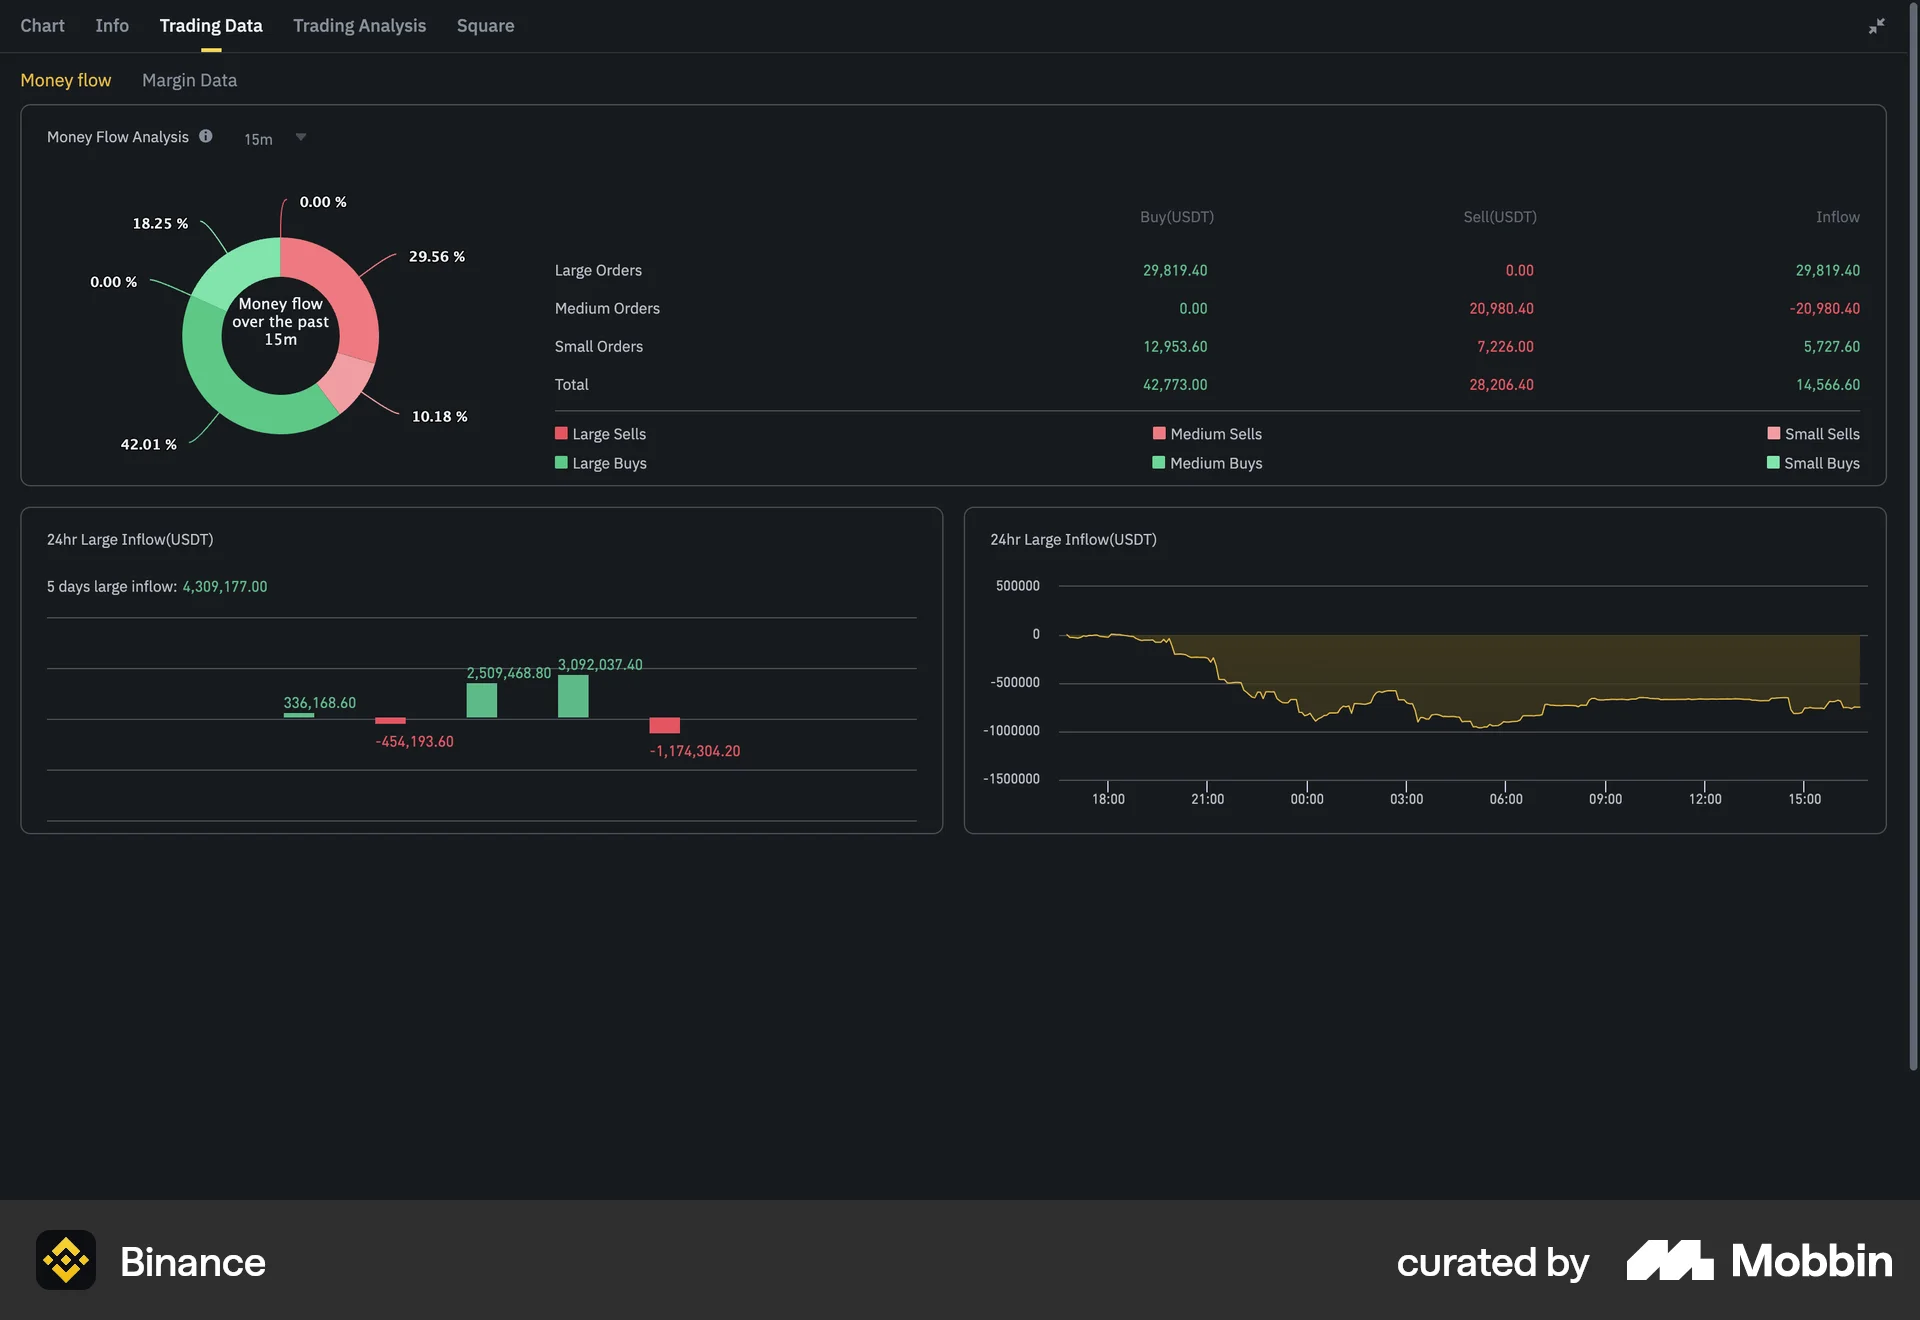This screenshot has height=1320, width=1920.
Task: Select the Info navigation item
Action: (111, 26)
